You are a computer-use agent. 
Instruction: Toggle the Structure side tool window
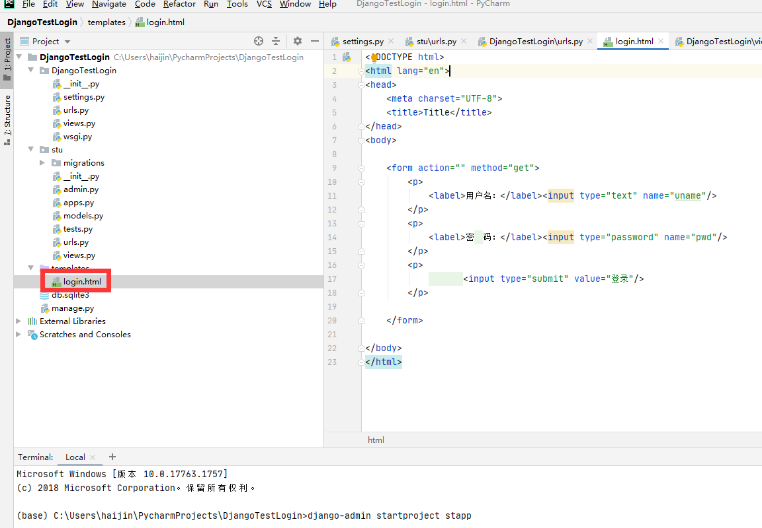point(7,121)
